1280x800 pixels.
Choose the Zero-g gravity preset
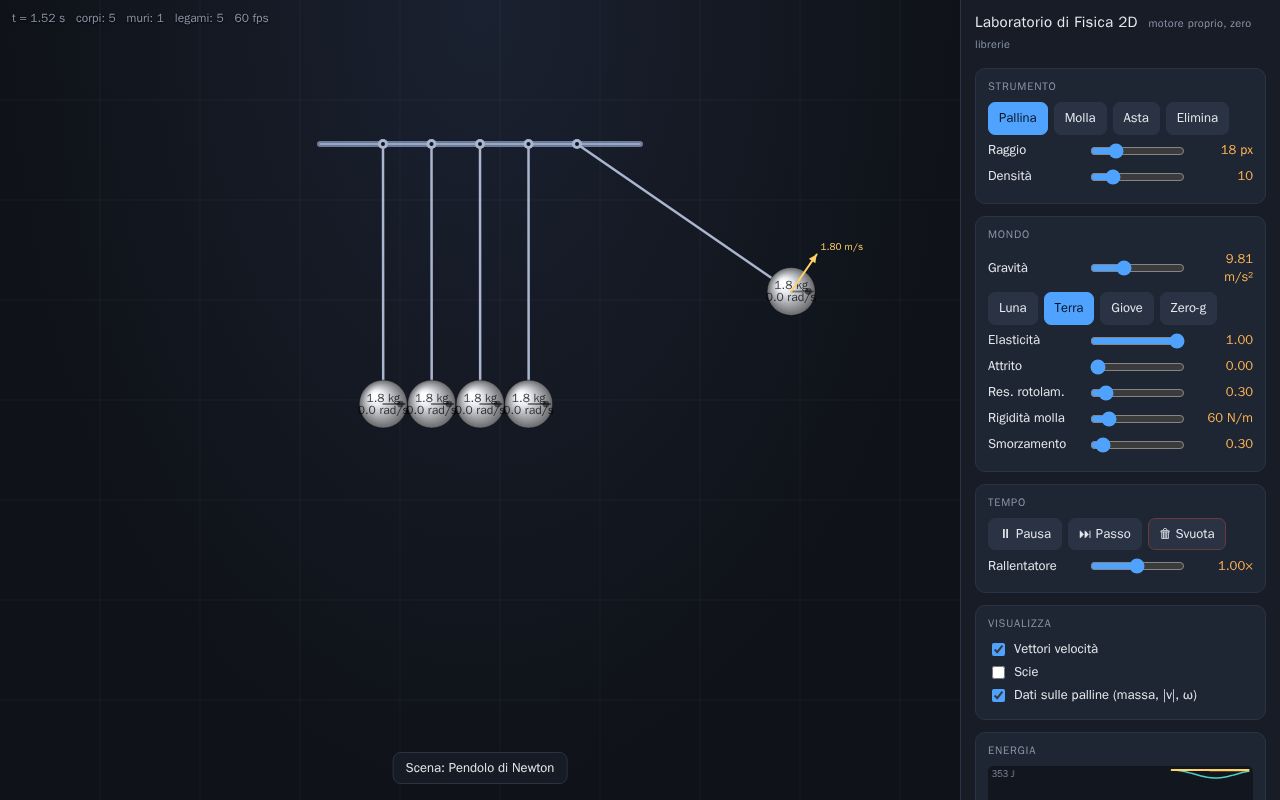(x=1188, y=308)
